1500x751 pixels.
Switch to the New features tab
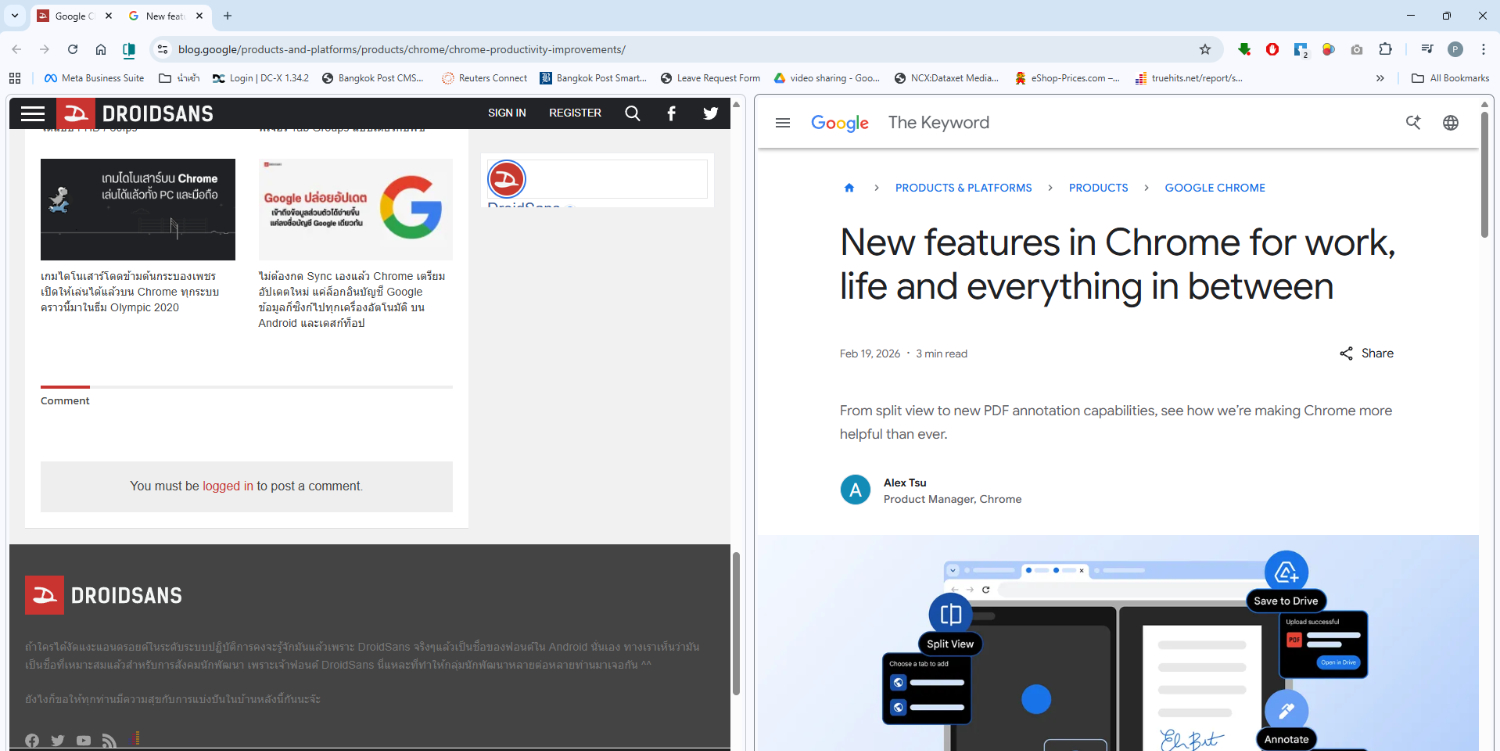(165, 16)
